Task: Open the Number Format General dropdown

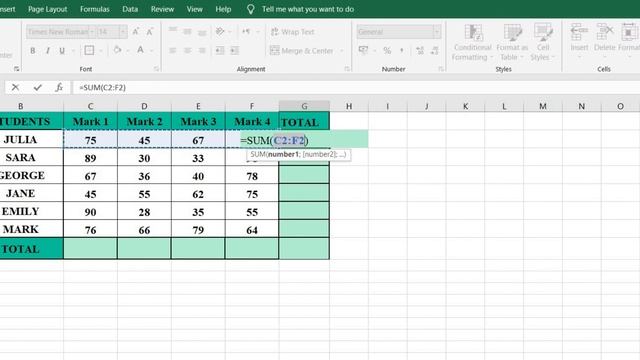Action: coord(437,32)
